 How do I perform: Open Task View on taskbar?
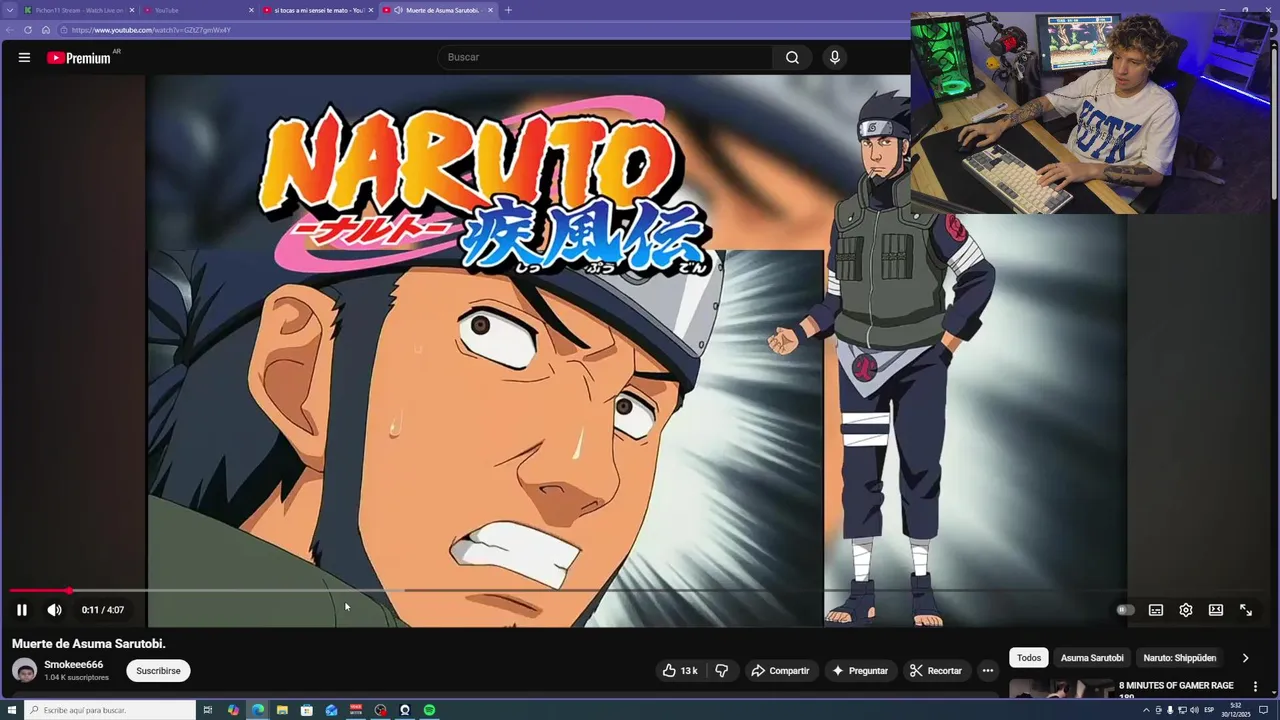(208, 710)
